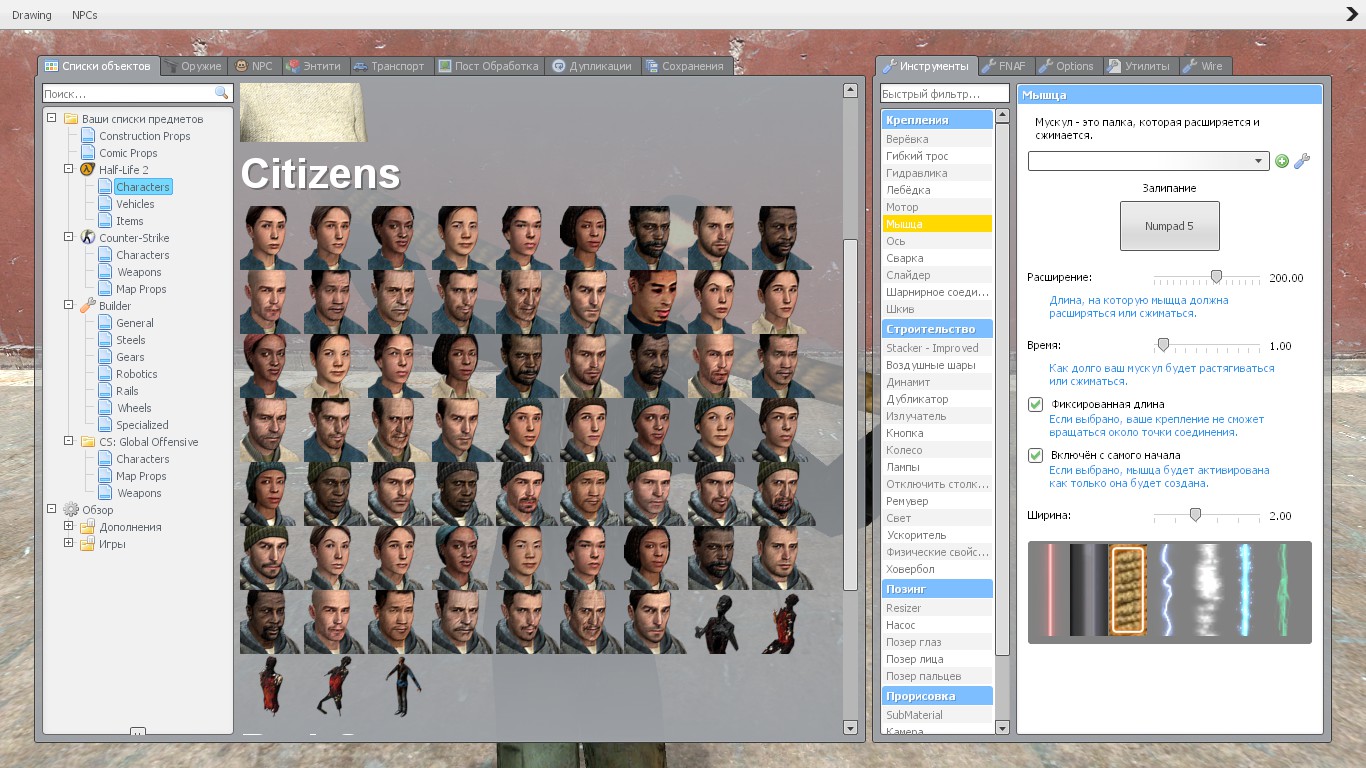The width and height of the screenshot is (1366, 768).
Task: Collapse the Half-Life 2 tree node
Action: [x=68, y=169]
